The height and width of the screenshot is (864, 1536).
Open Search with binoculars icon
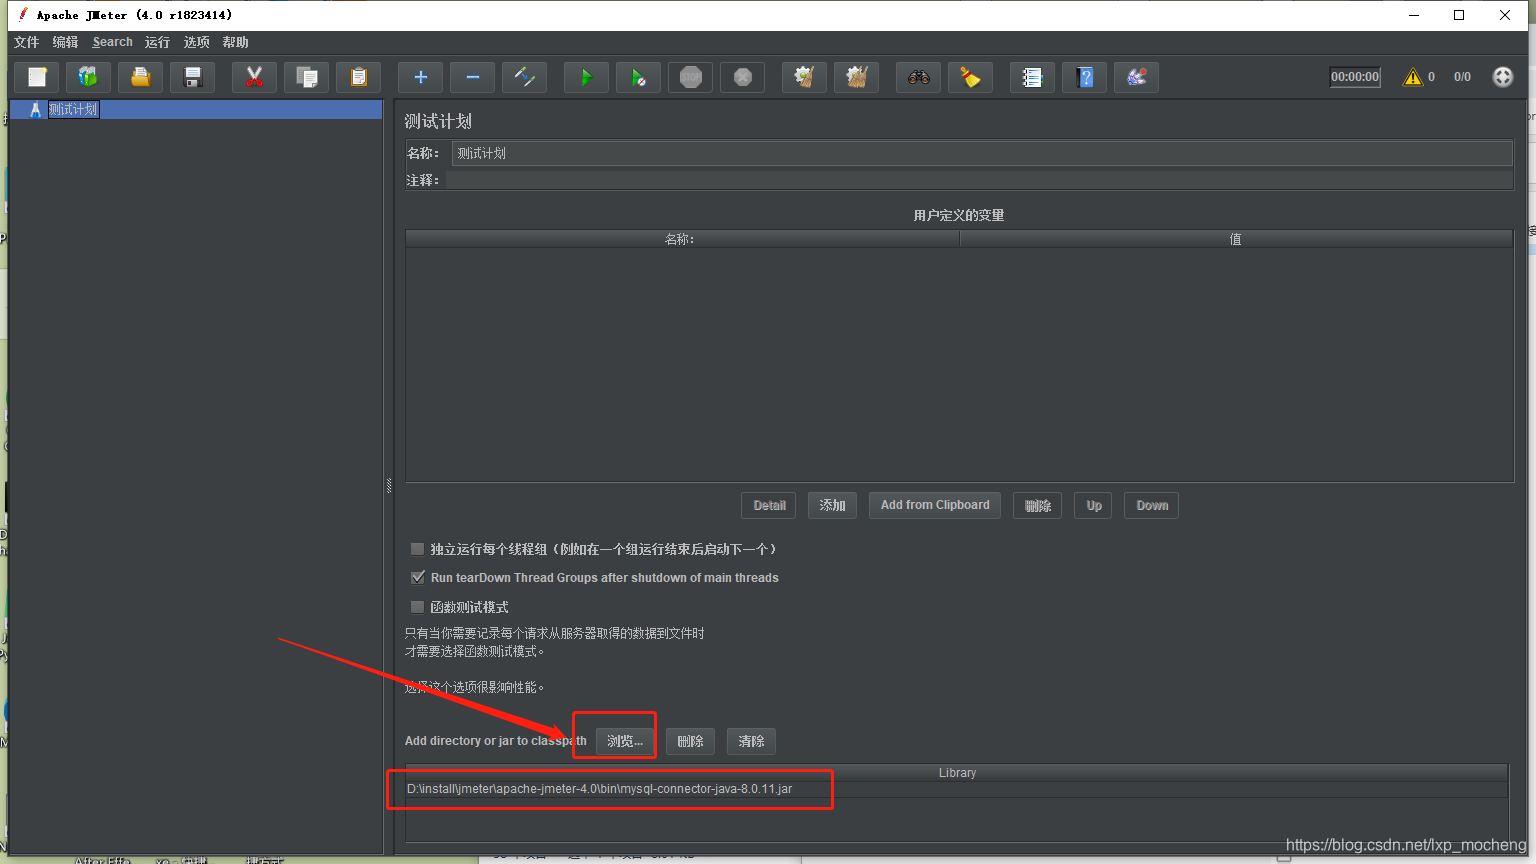[919, 77]
